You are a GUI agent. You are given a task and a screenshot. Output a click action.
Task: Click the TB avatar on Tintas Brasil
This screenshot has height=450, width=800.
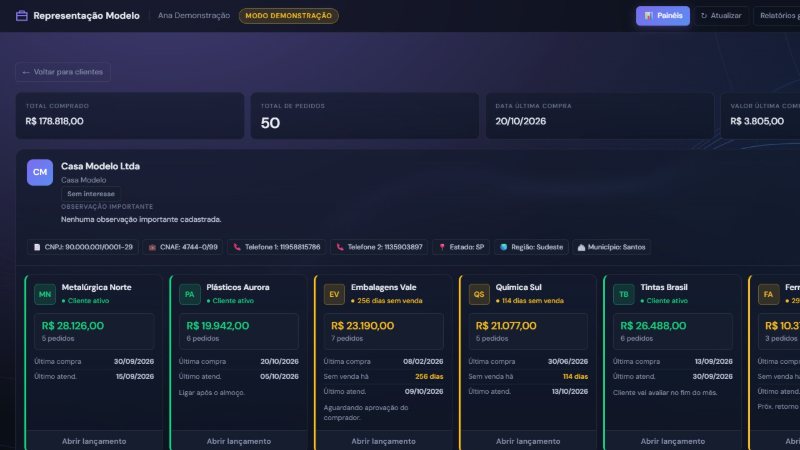click(623, 294)
